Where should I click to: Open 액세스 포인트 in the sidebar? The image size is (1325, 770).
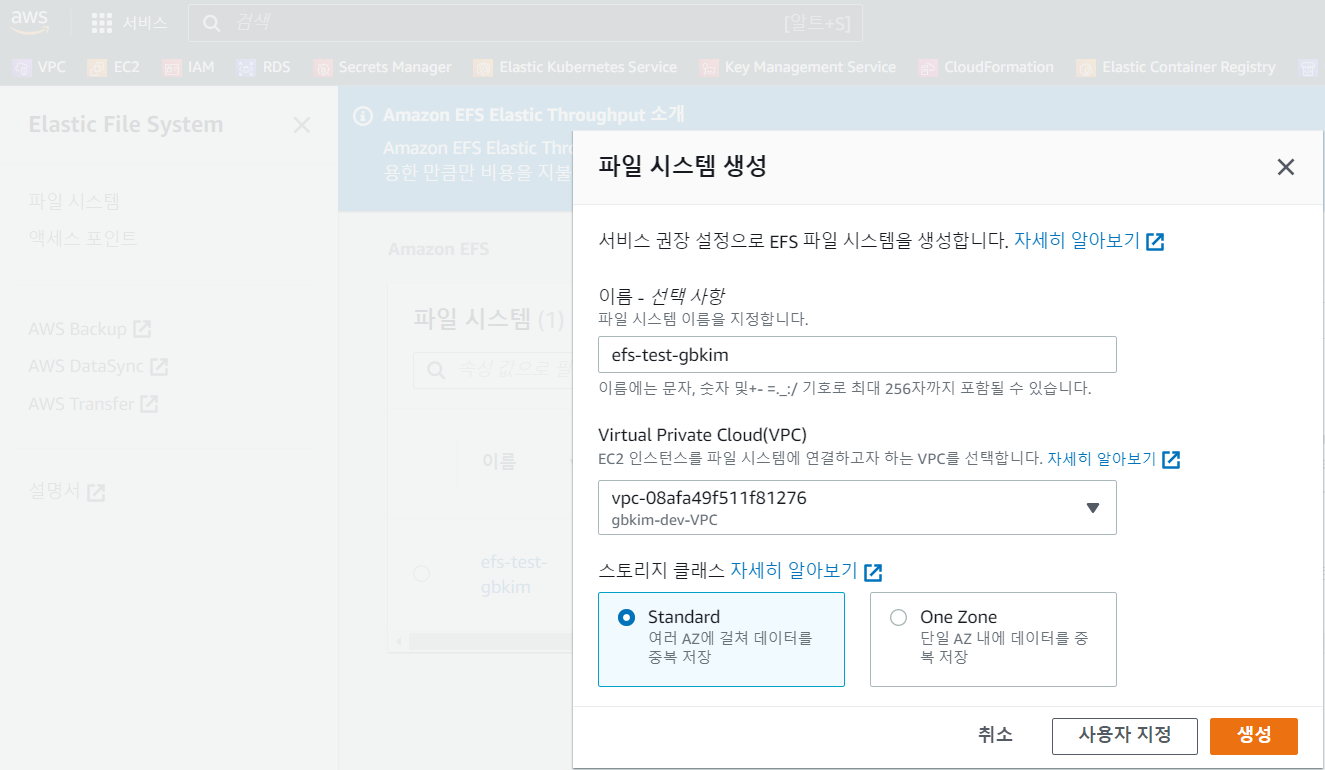coord(82,238)
